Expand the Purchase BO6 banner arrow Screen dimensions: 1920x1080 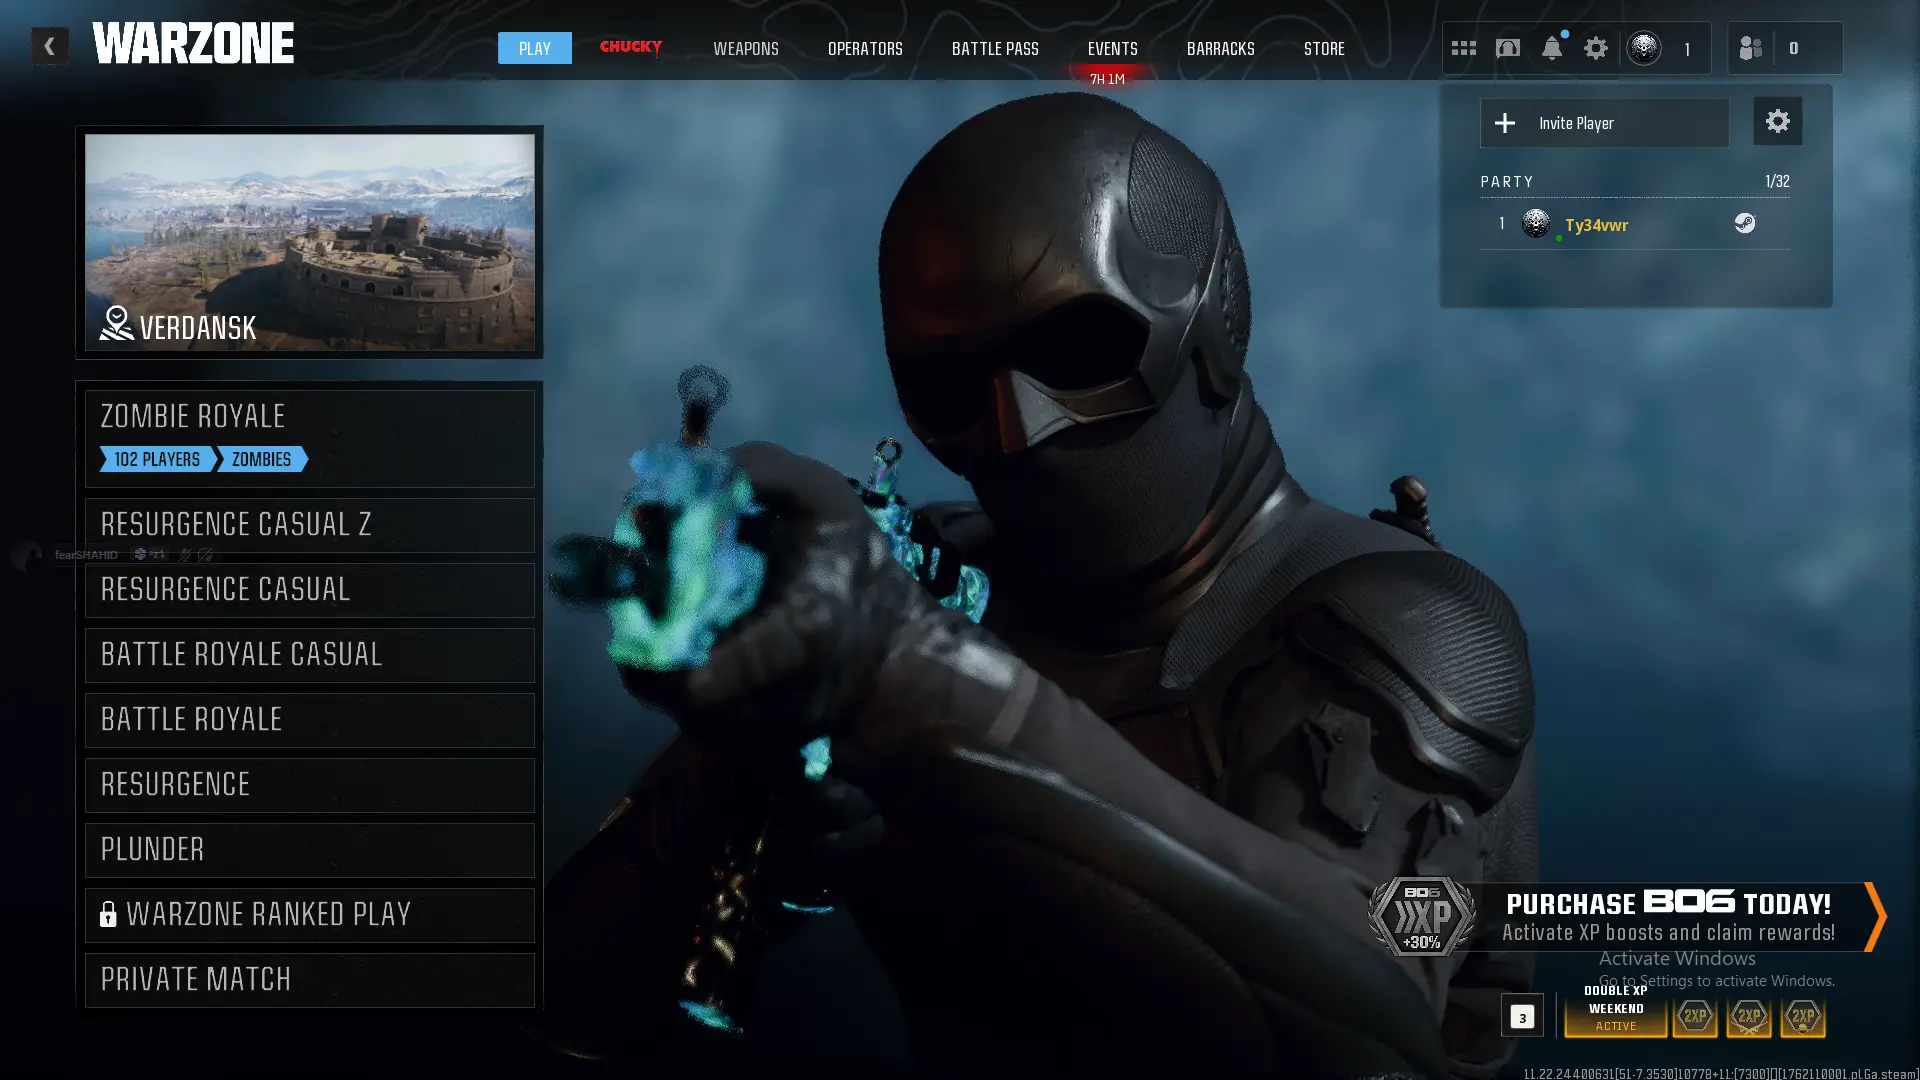point(1874,916)
